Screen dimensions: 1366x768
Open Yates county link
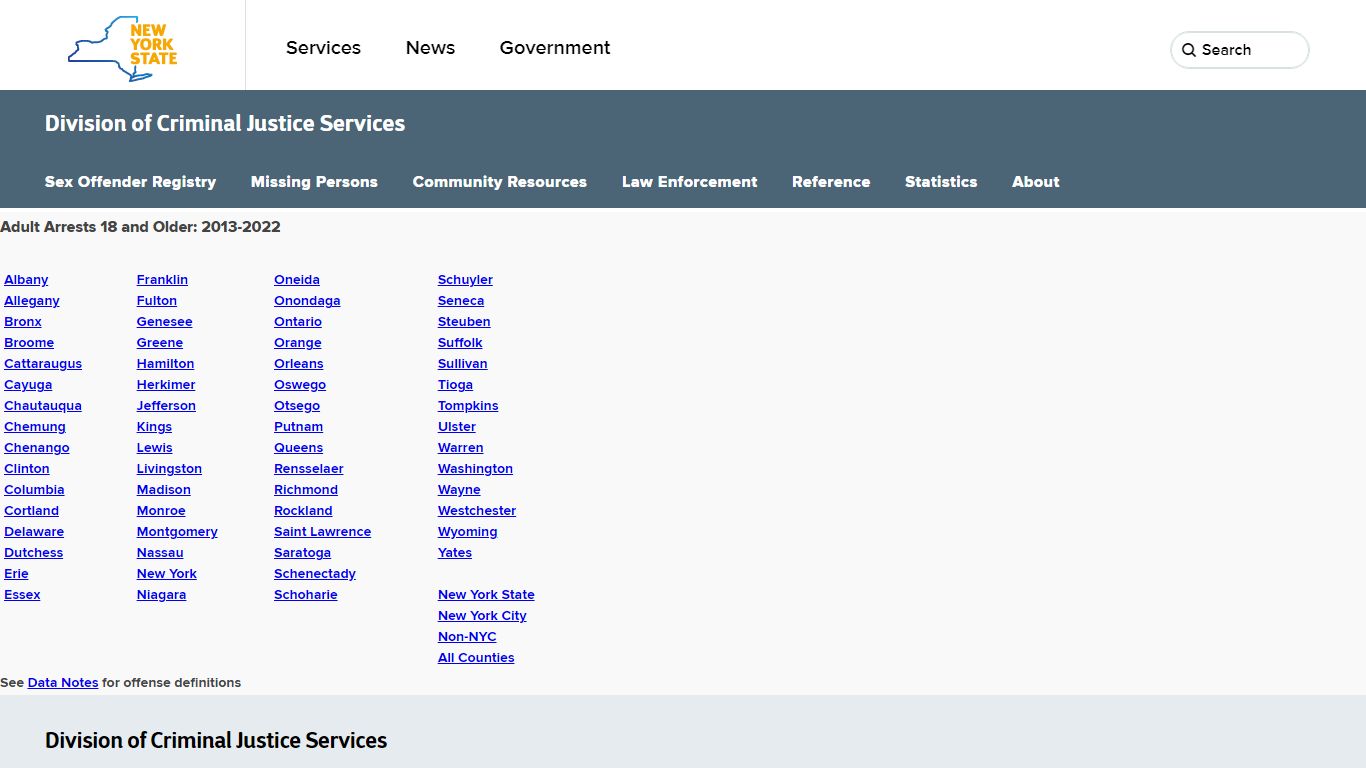click(455, 553)
